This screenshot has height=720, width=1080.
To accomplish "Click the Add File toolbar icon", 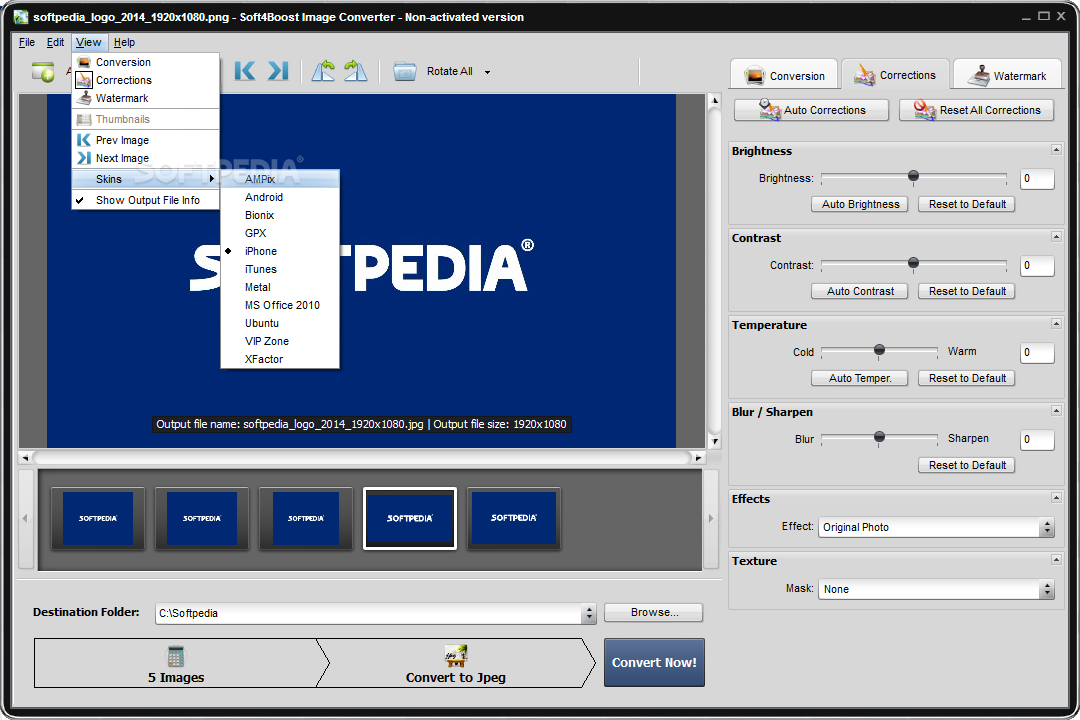I will click(43, 72).
